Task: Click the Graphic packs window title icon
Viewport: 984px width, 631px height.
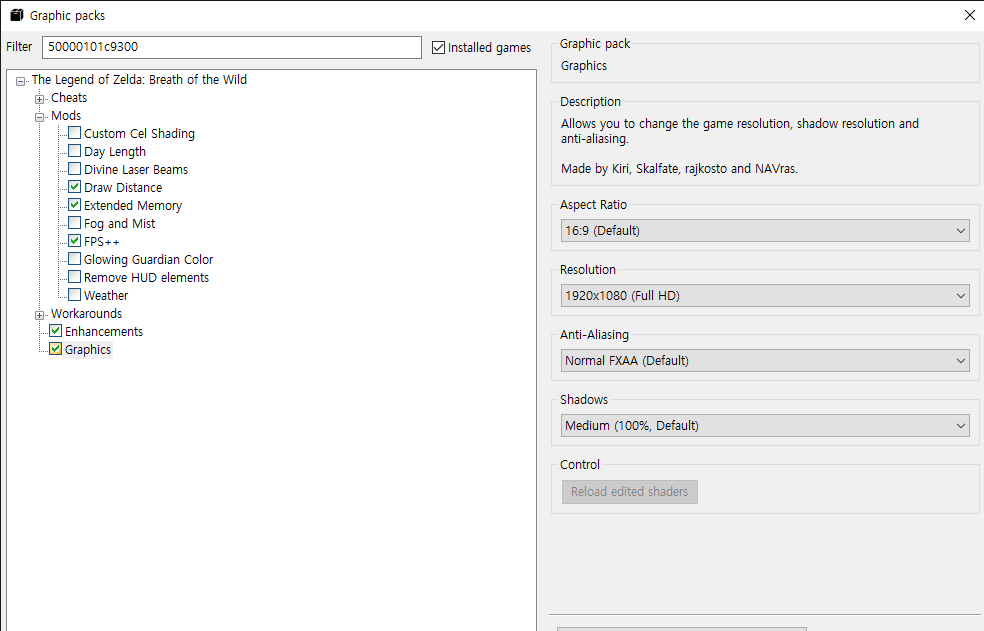Action: pos(17,15)
